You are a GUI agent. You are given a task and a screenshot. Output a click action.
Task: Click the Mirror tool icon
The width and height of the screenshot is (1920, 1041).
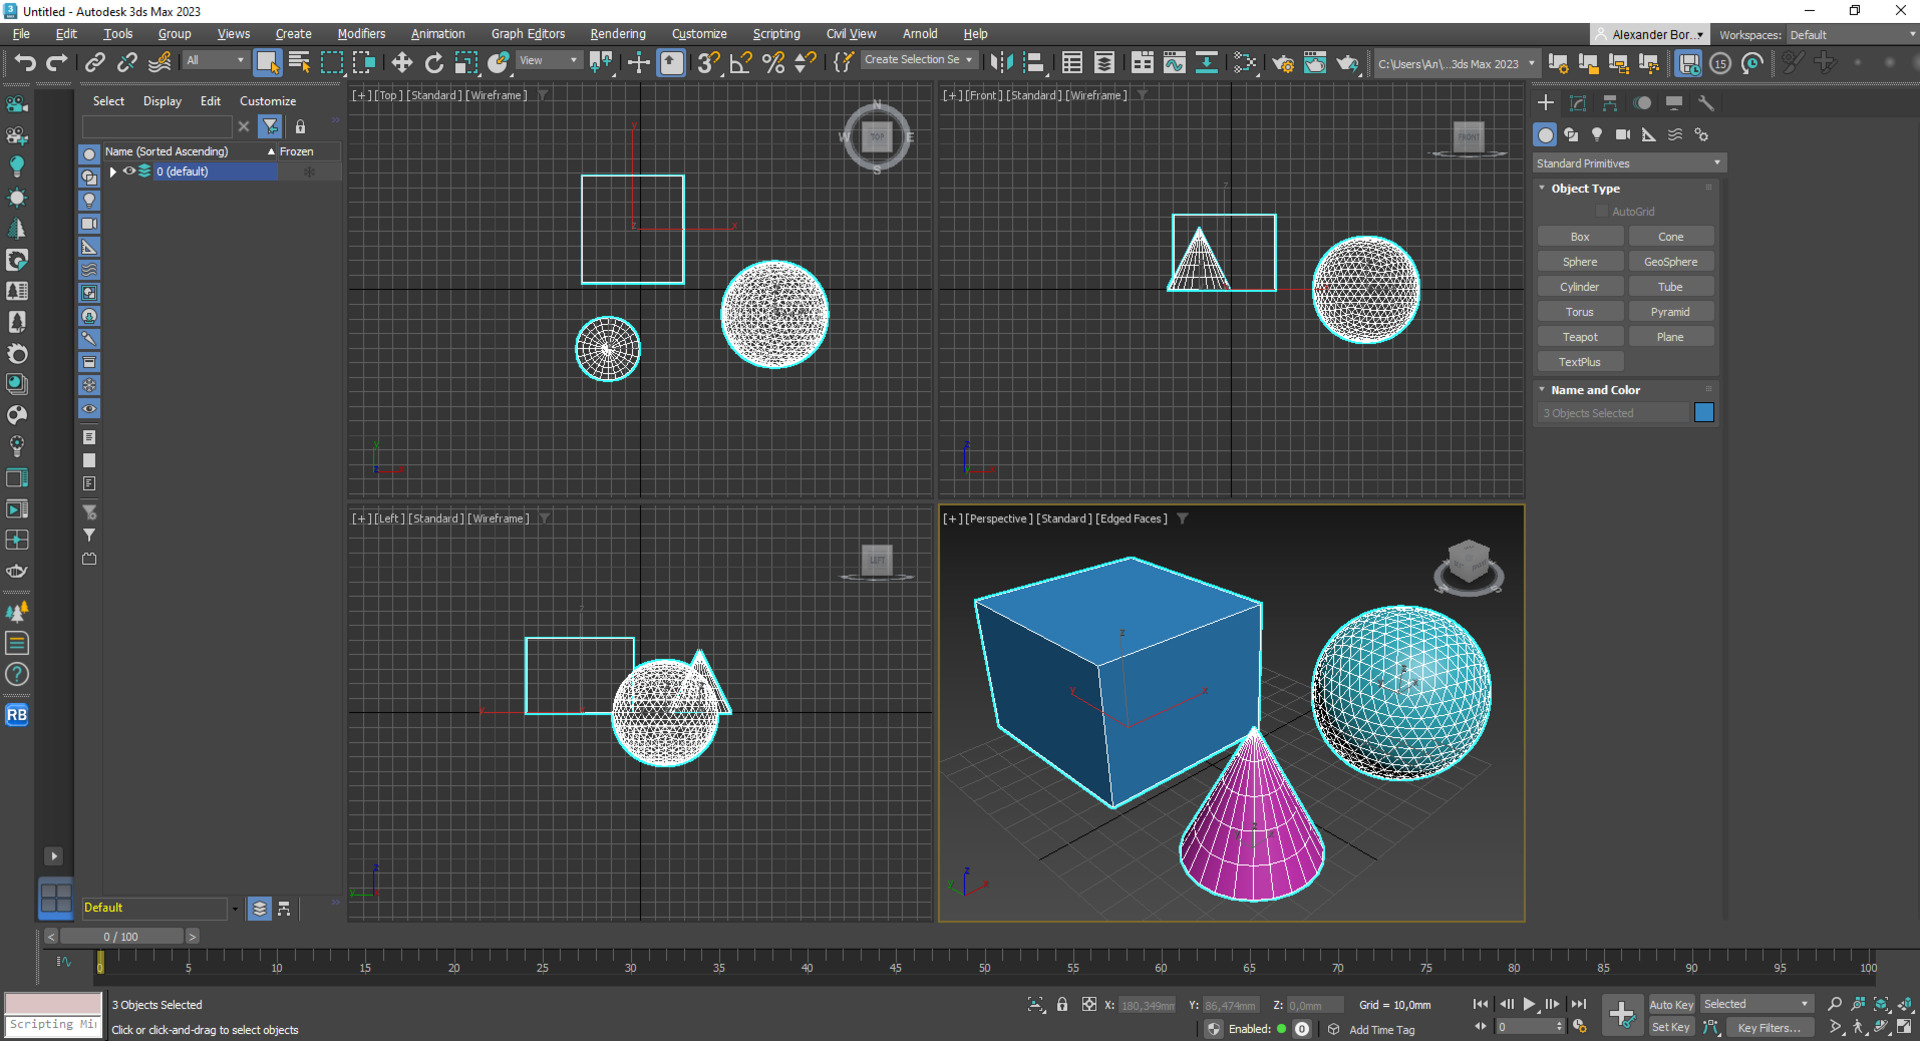tap(1000, 63)
